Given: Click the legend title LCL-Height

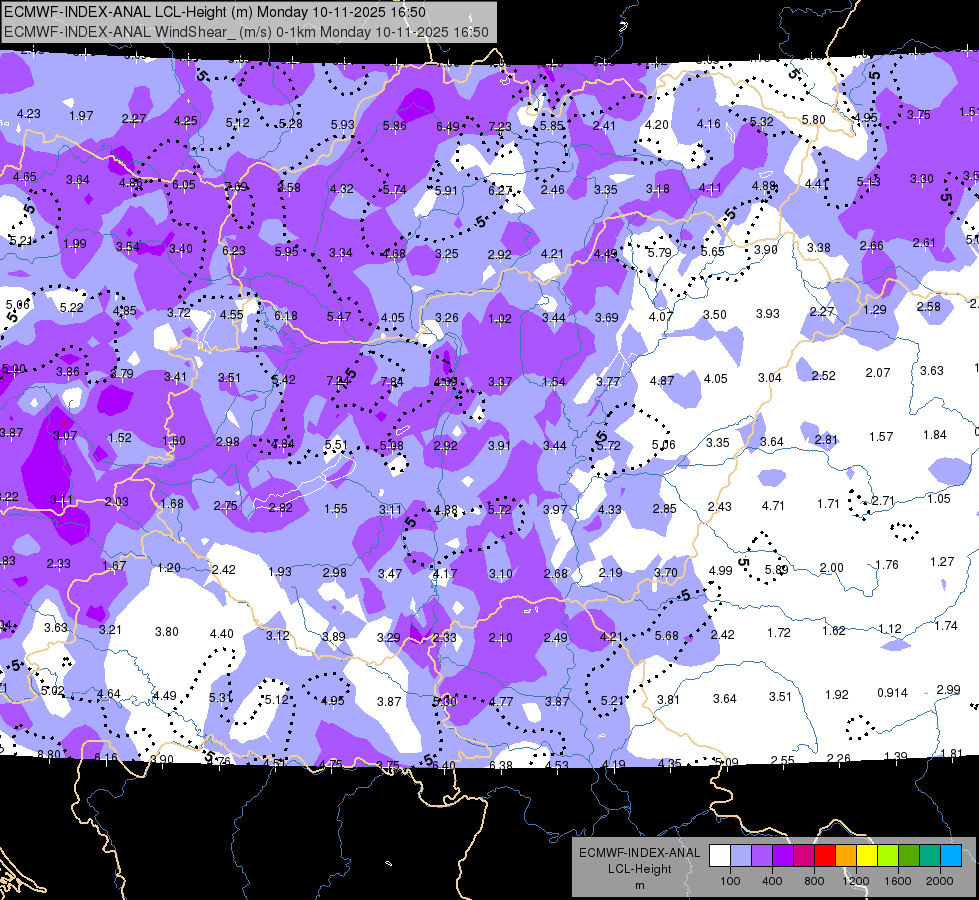Looking at the screenshot, I should (x=639, y=869).
